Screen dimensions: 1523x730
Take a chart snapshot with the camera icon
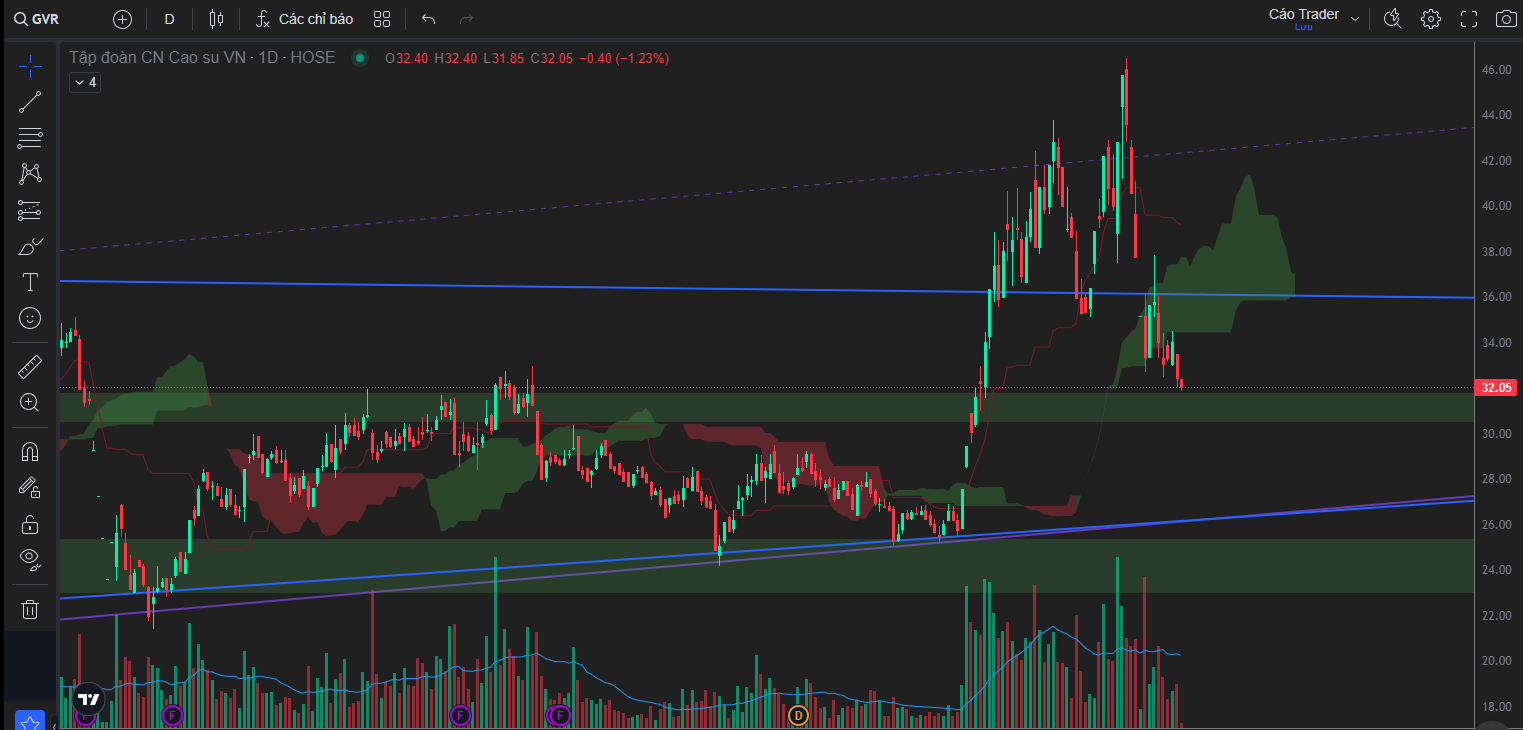[x=1506, y=18]
